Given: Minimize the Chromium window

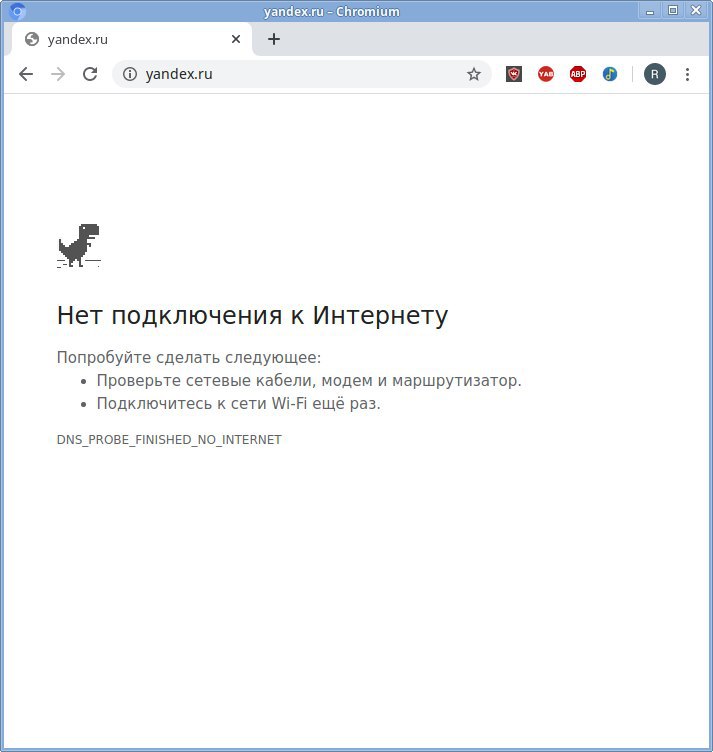Looking at the screenshot, I should (x=650, y=11).
